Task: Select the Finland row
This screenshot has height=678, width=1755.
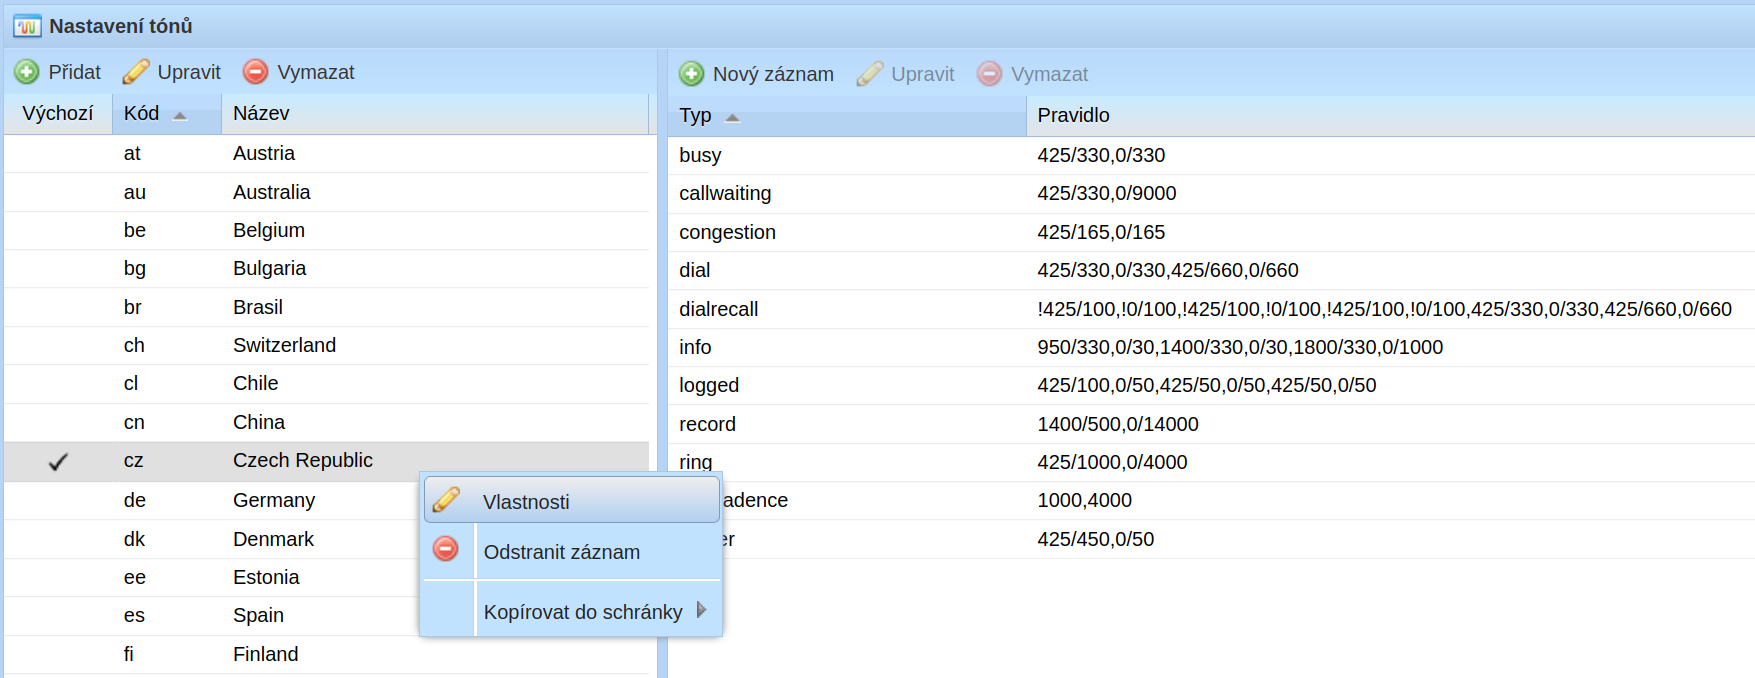Action: click(327, 654)
